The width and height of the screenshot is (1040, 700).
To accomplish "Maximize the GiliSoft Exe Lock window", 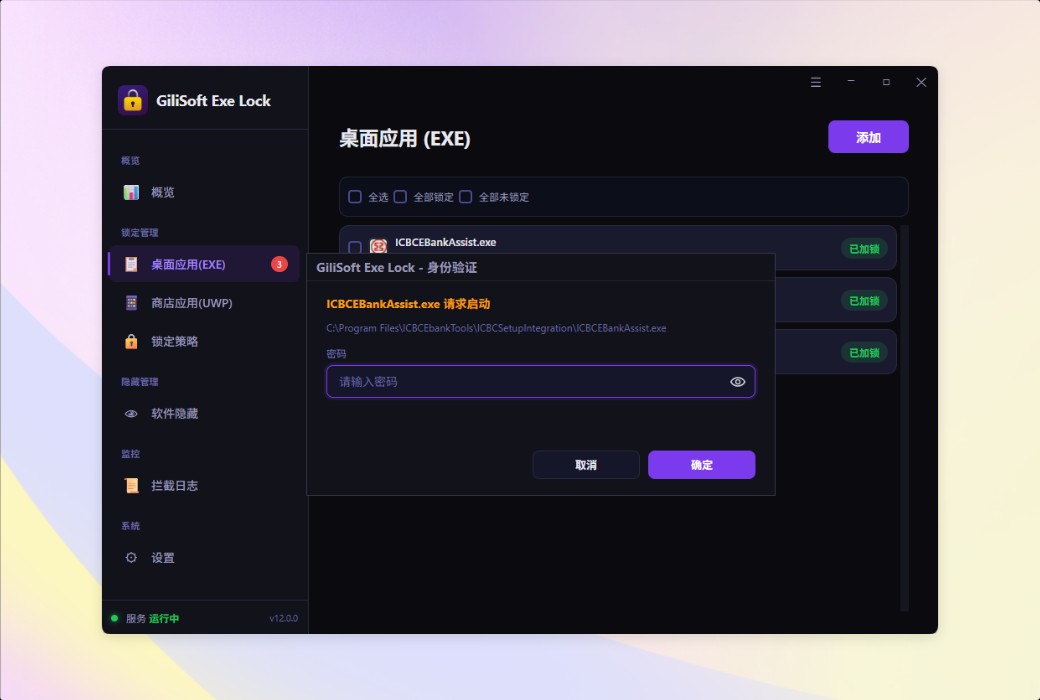I will [x=886, y=82].
